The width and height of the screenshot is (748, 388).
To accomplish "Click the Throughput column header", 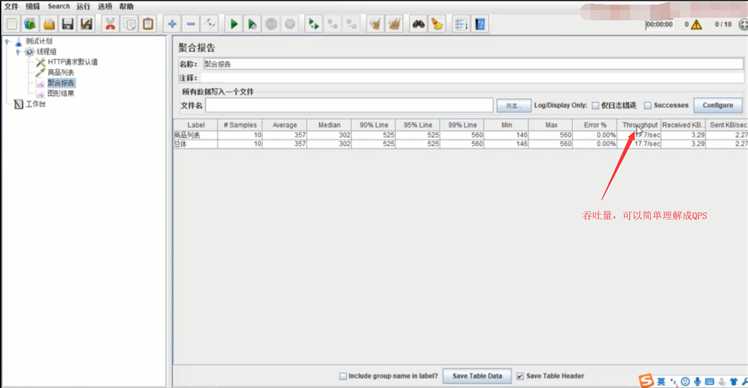I will [639, 125].
